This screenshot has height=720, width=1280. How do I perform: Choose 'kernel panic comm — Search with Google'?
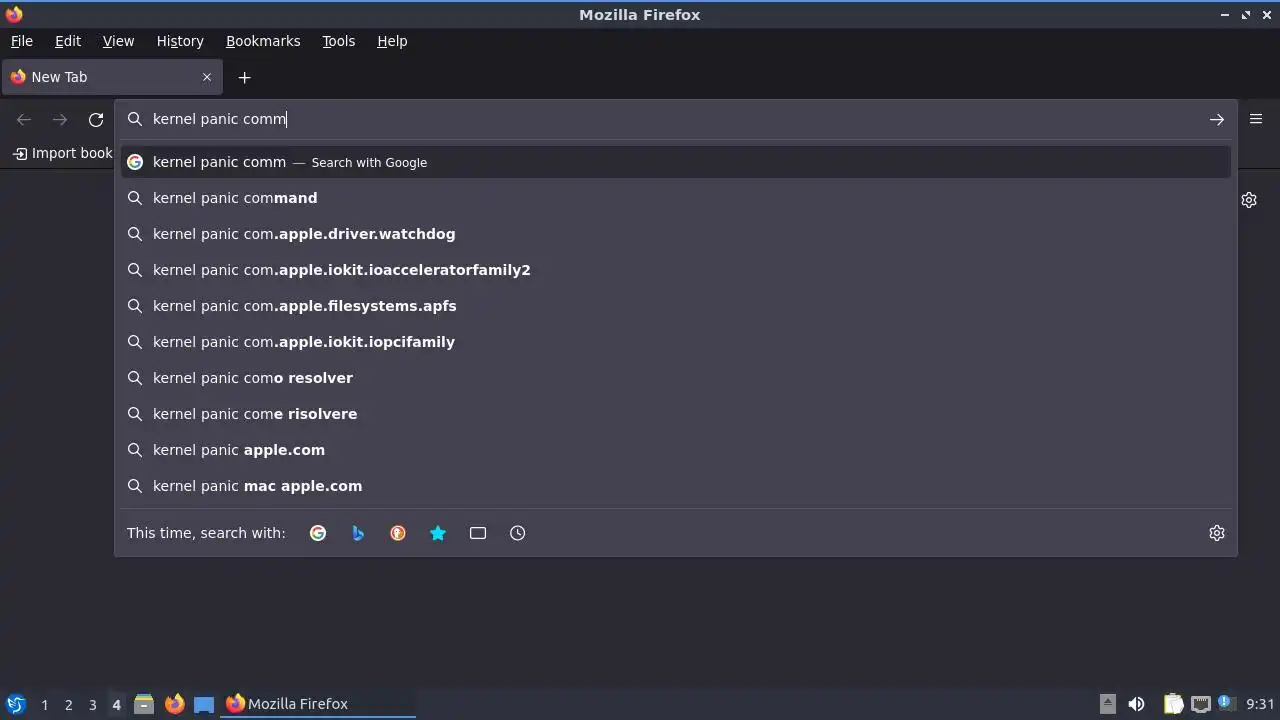click(x=676, y=162)
